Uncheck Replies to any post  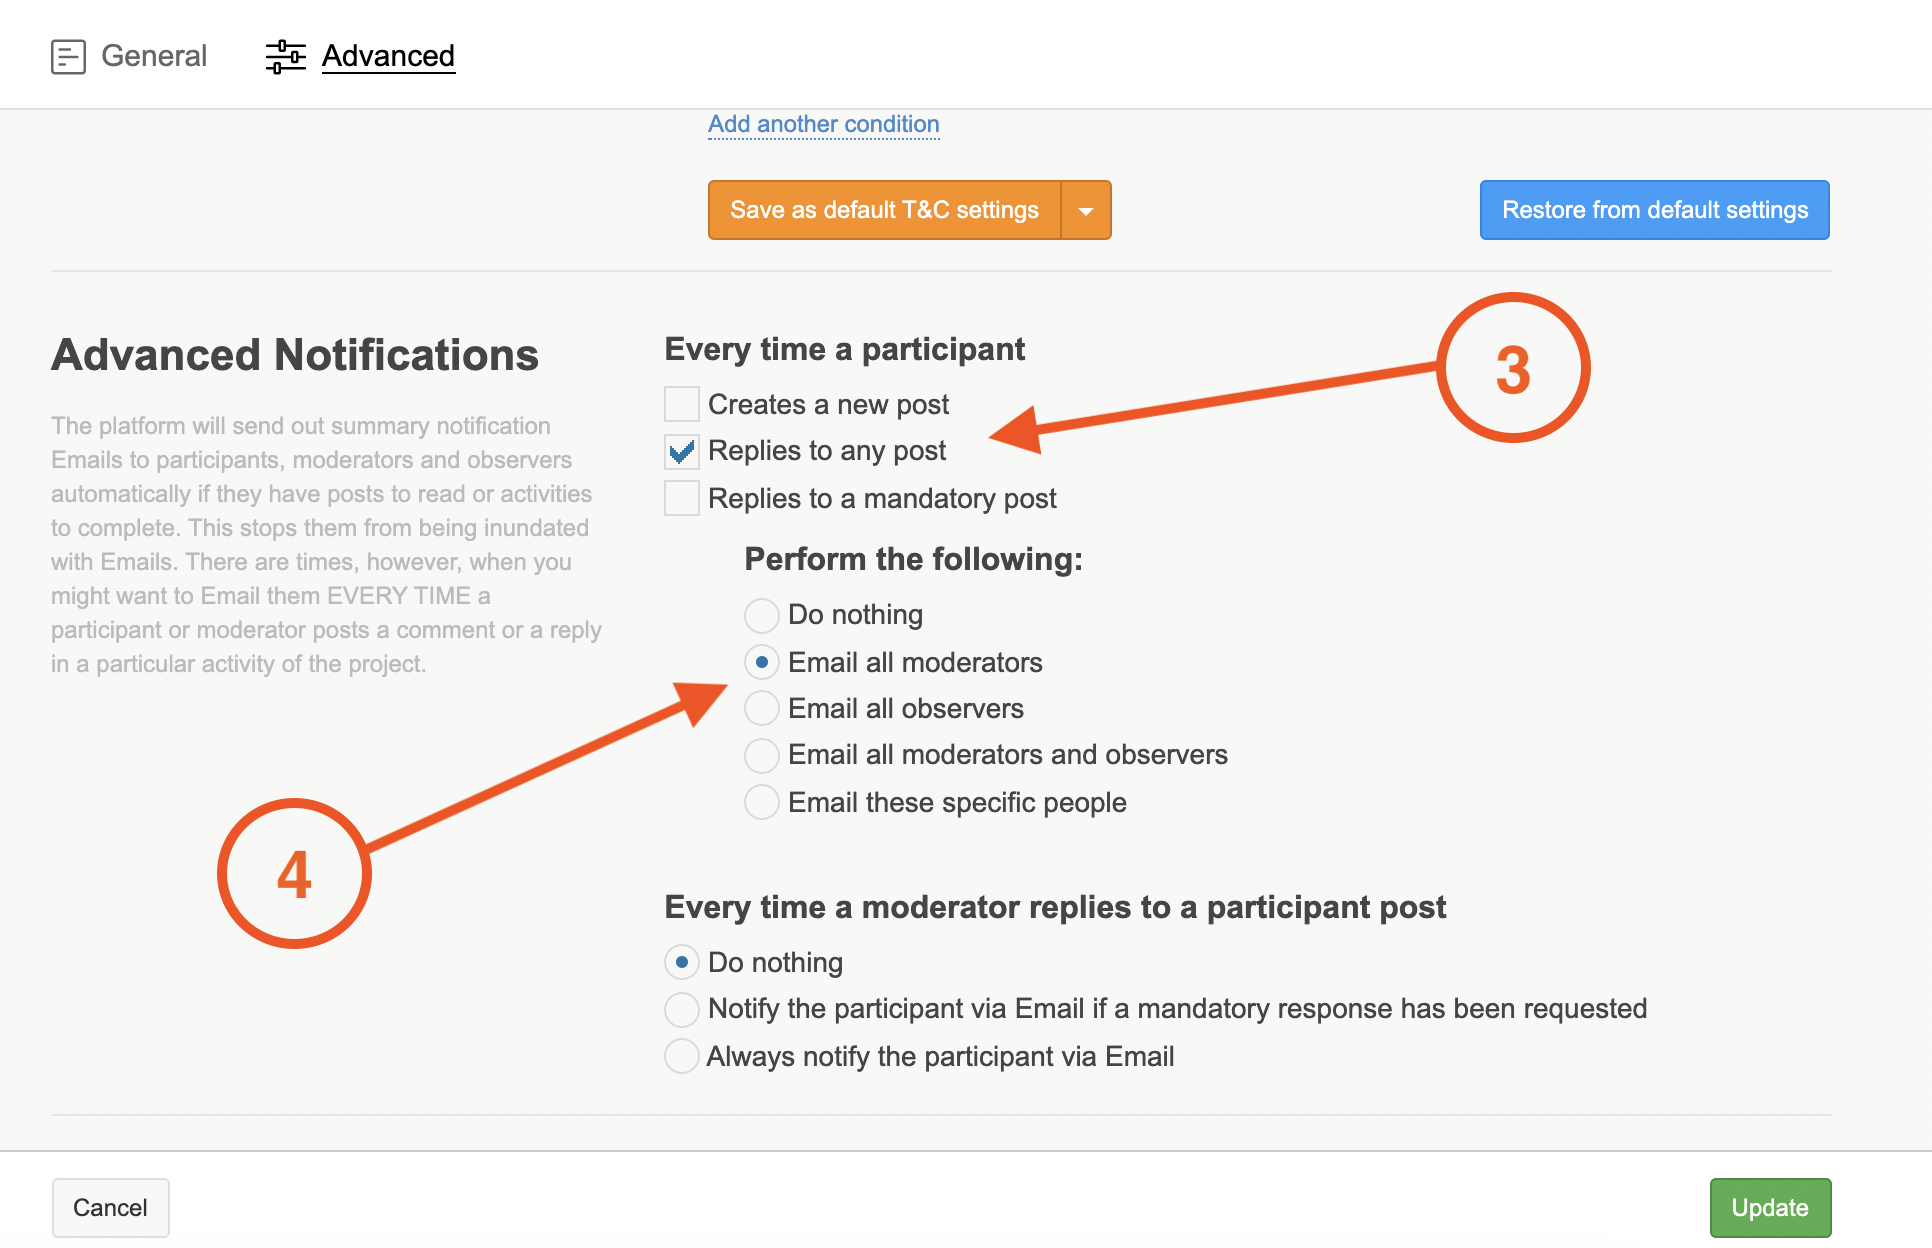[682, 452]
